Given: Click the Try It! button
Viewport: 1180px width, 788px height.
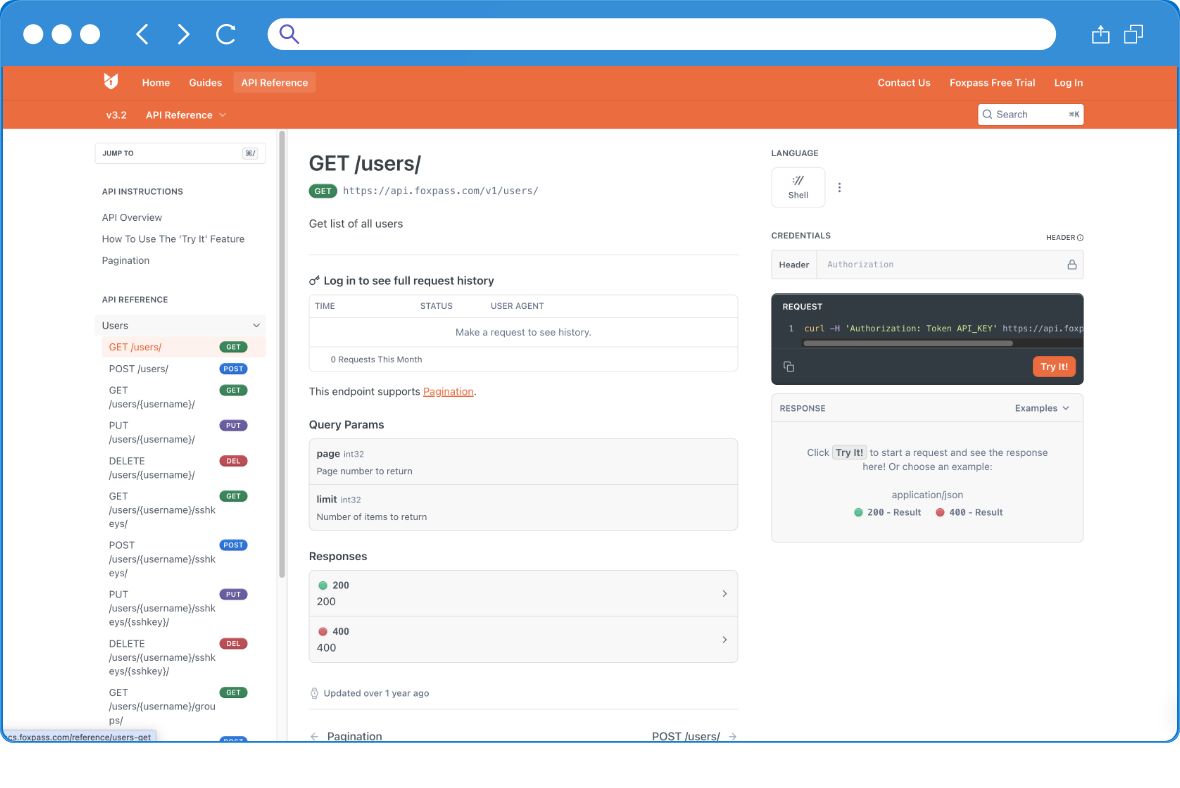Looking at the screenshot, I should 1054,366.
